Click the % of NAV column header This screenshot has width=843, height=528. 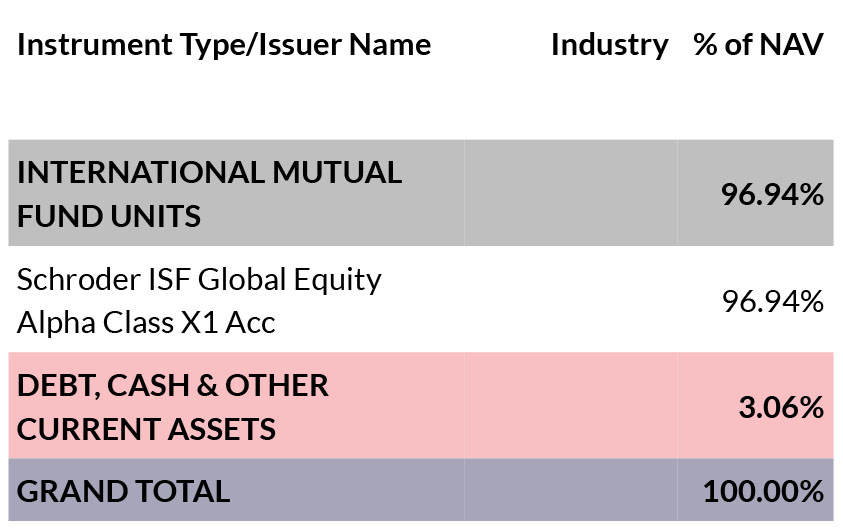(x=758, y=45)
